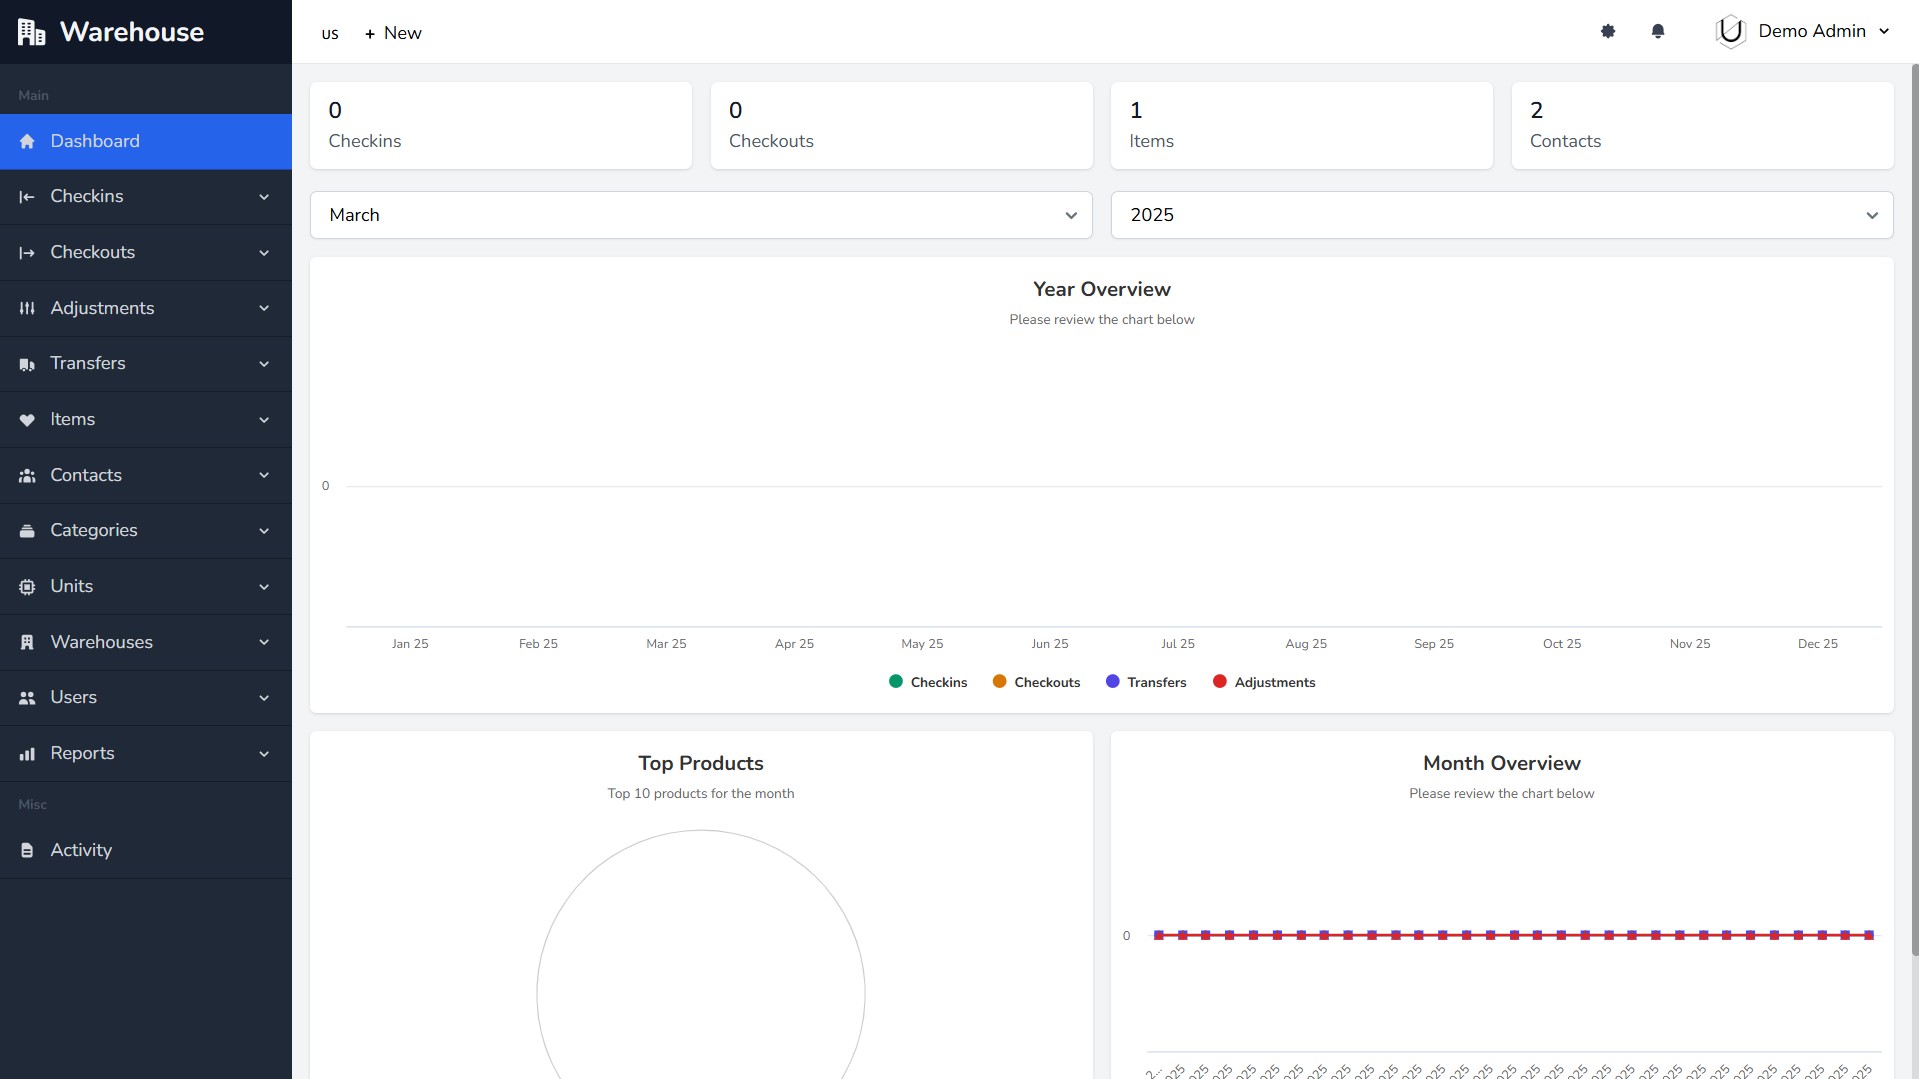Select Contacts in the sidebar
The height and width of the screenshot is (1079, 1919).
coord(86,475)
